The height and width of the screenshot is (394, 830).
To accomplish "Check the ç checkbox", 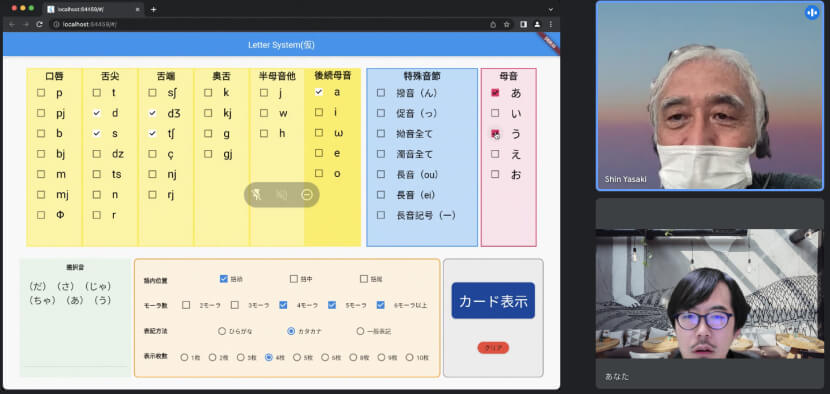I will pyautogui.click(x=152, y=154).
